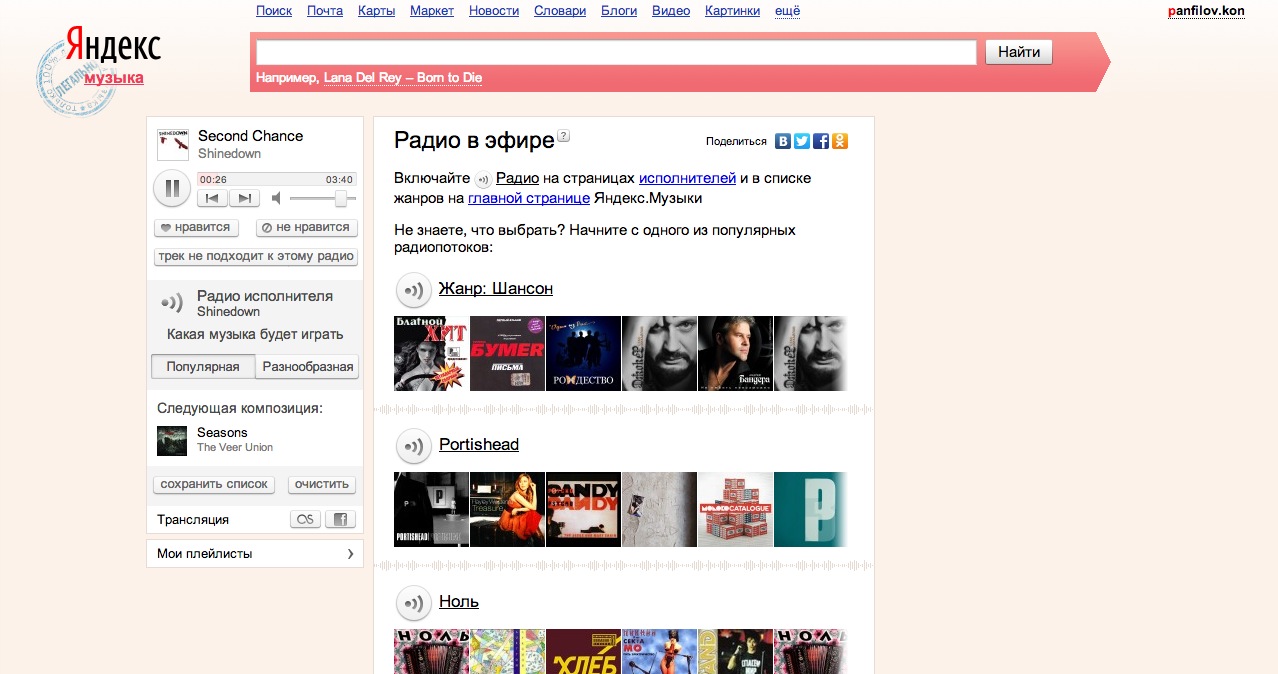
Task: Open the Блатной хит album cover
Action: coord(432,353)
